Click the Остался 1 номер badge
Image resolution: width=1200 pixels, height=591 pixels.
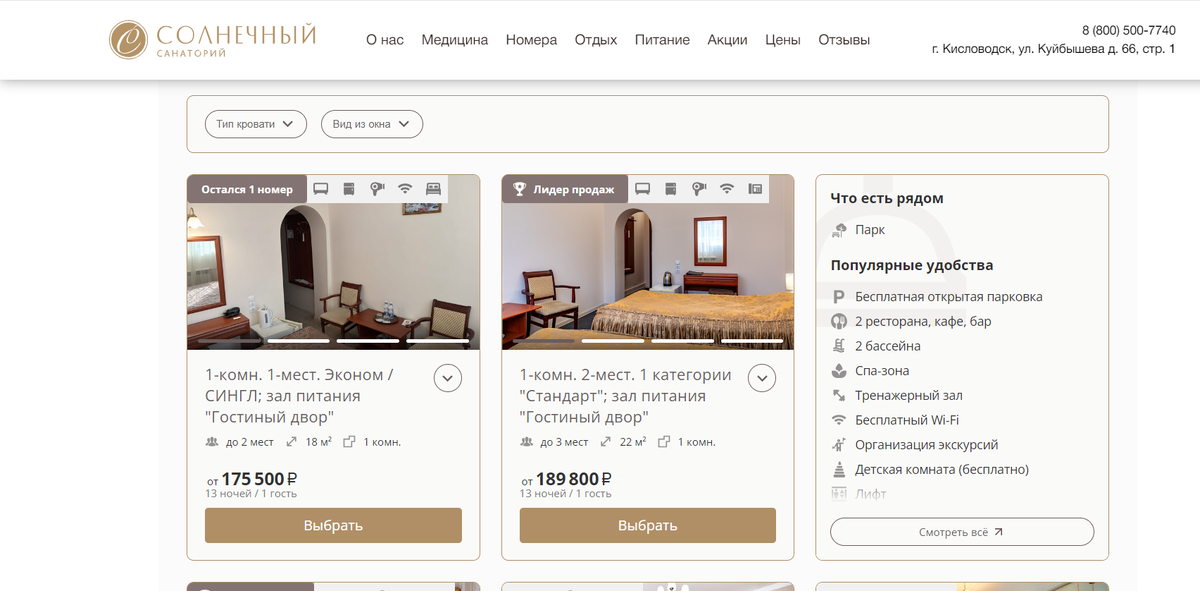tap(247, 189)
